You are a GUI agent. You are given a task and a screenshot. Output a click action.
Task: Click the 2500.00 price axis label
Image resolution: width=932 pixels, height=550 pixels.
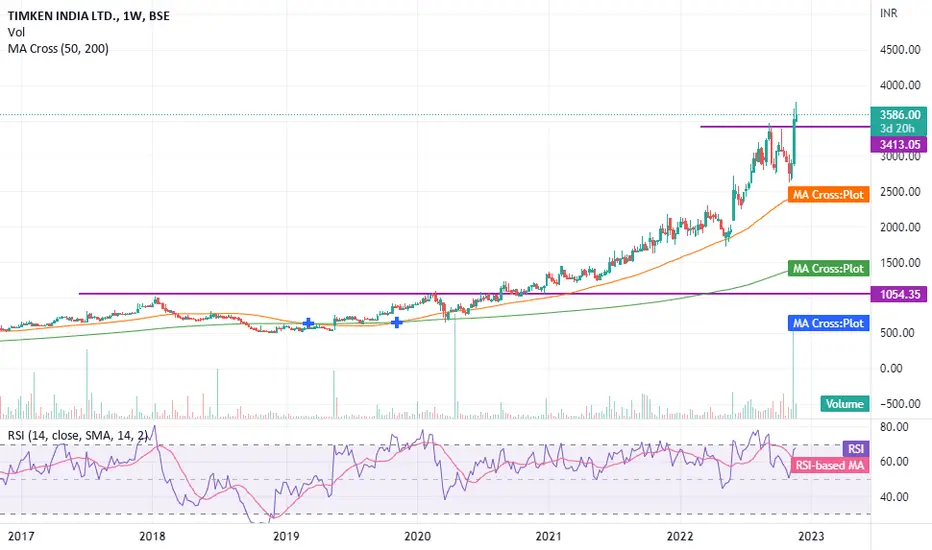pos(900,192)
